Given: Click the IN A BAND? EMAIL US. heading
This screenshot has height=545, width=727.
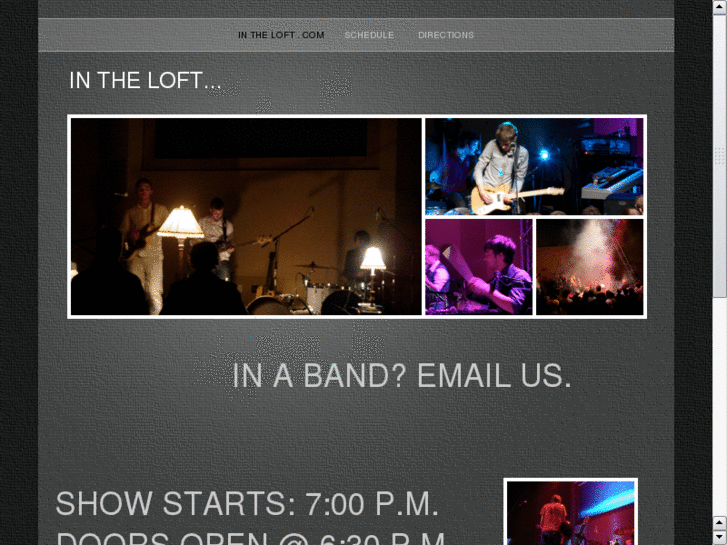Looking at the screenshot, I should [402, 375].
